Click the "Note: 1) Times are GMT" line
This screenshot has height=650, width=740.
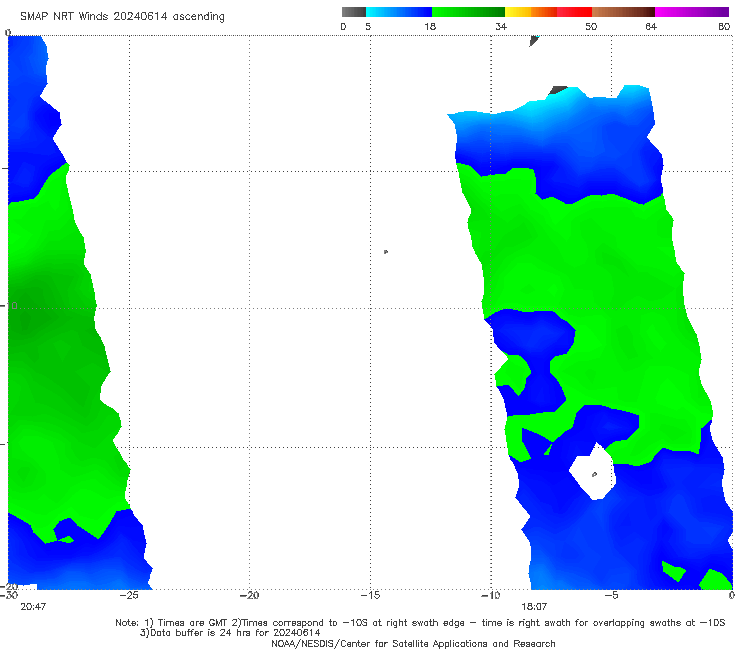tap(420, 623)
